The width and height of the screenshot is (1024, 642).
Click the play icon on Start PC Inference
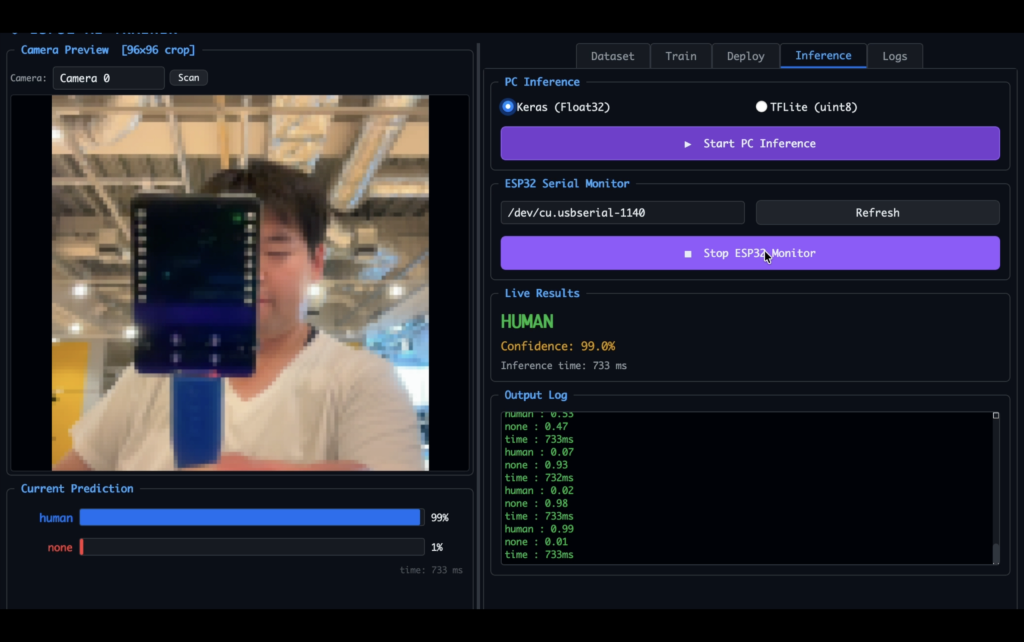[x=687, y=144]
